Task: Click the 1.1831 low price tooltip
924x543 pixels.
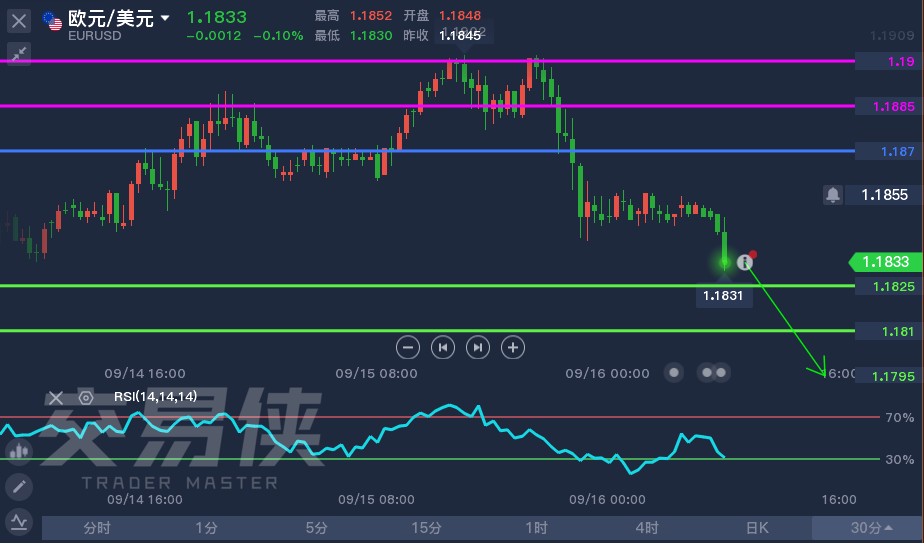Action: pos(724,297)
